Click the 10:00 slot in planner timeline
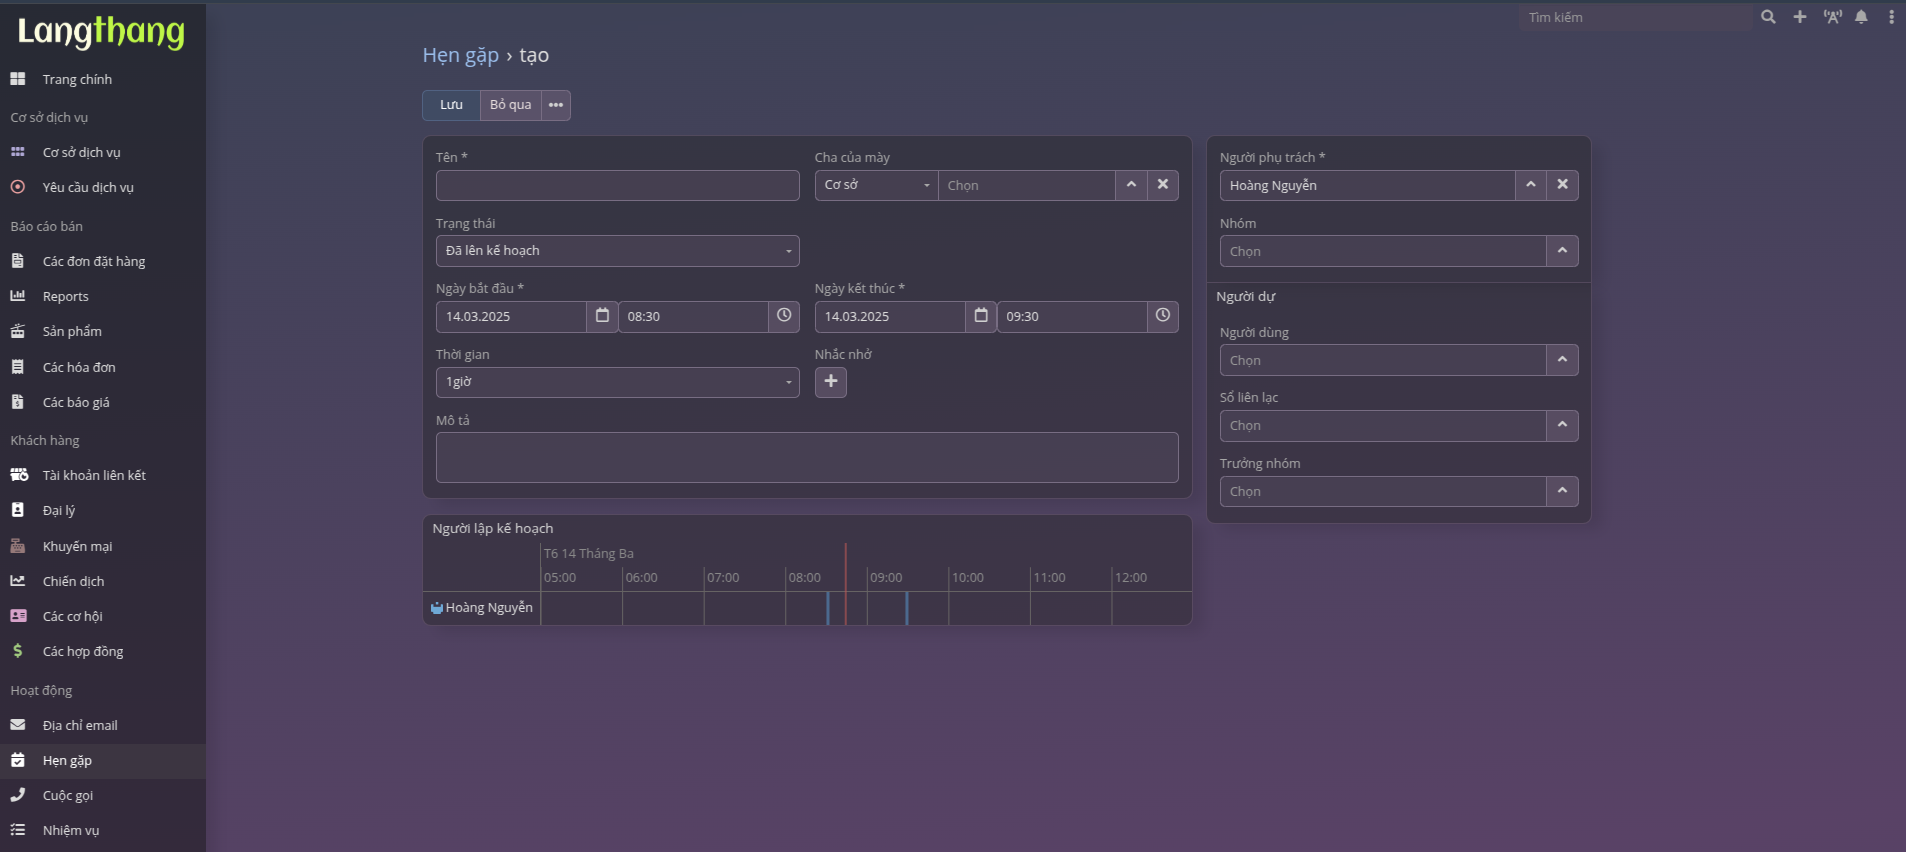Image resolution: width=1906 pixels, height=852 pixels. pos(988,608)
